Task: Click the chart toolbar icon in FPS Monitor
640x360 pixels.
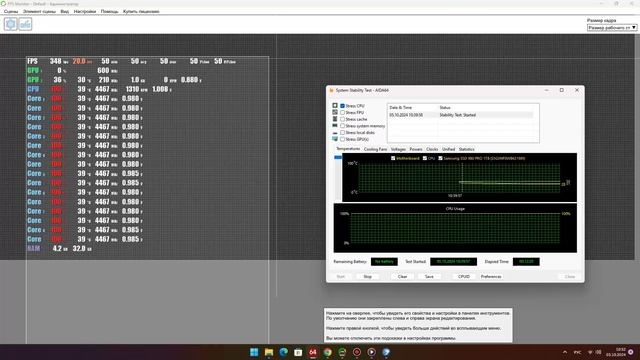Action: (25, 24)
